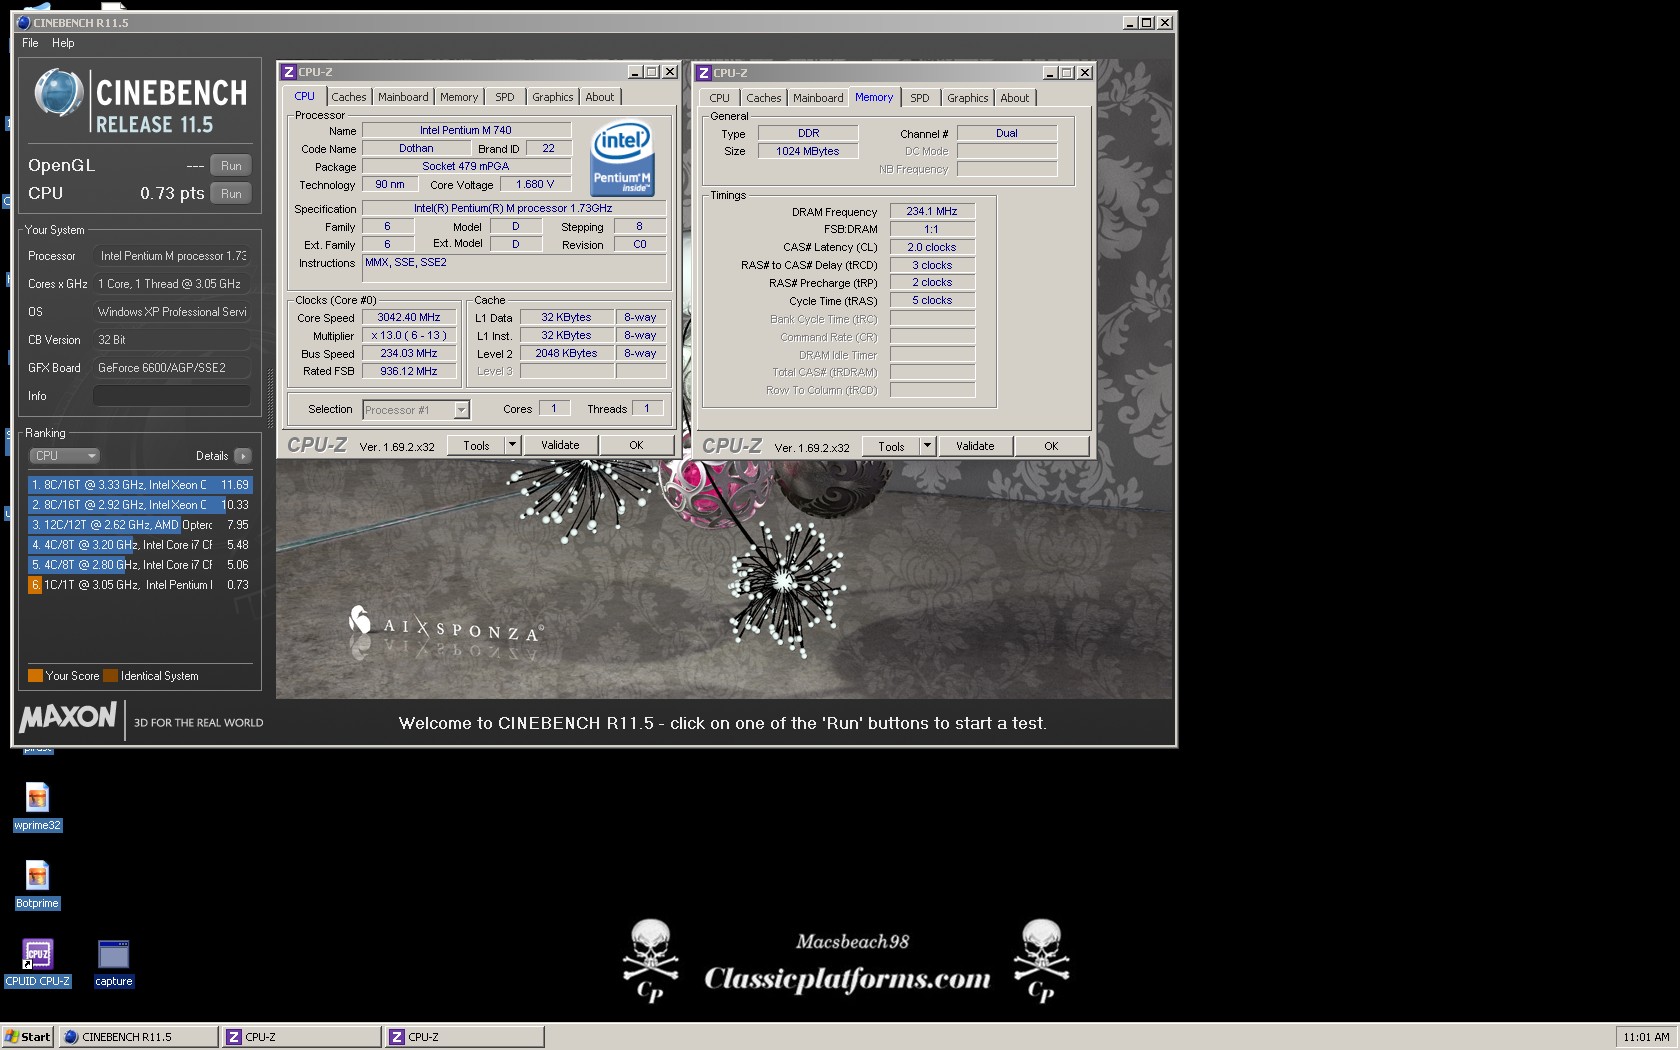Click OK in Memory CPU-Z window

click(x=1051, y=446)
